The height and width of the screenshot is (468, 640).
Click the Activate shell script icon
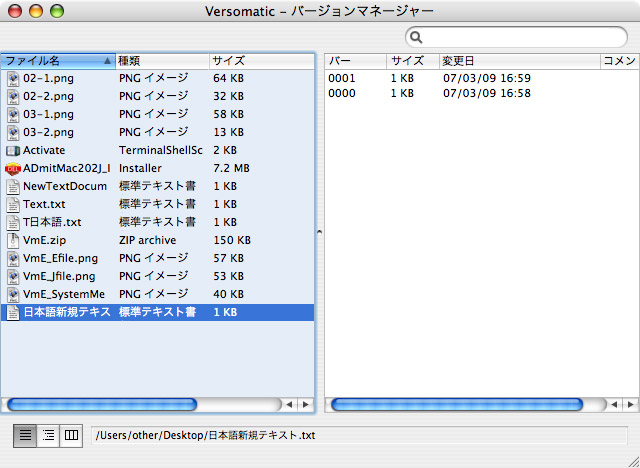click(x=13, y=151)
